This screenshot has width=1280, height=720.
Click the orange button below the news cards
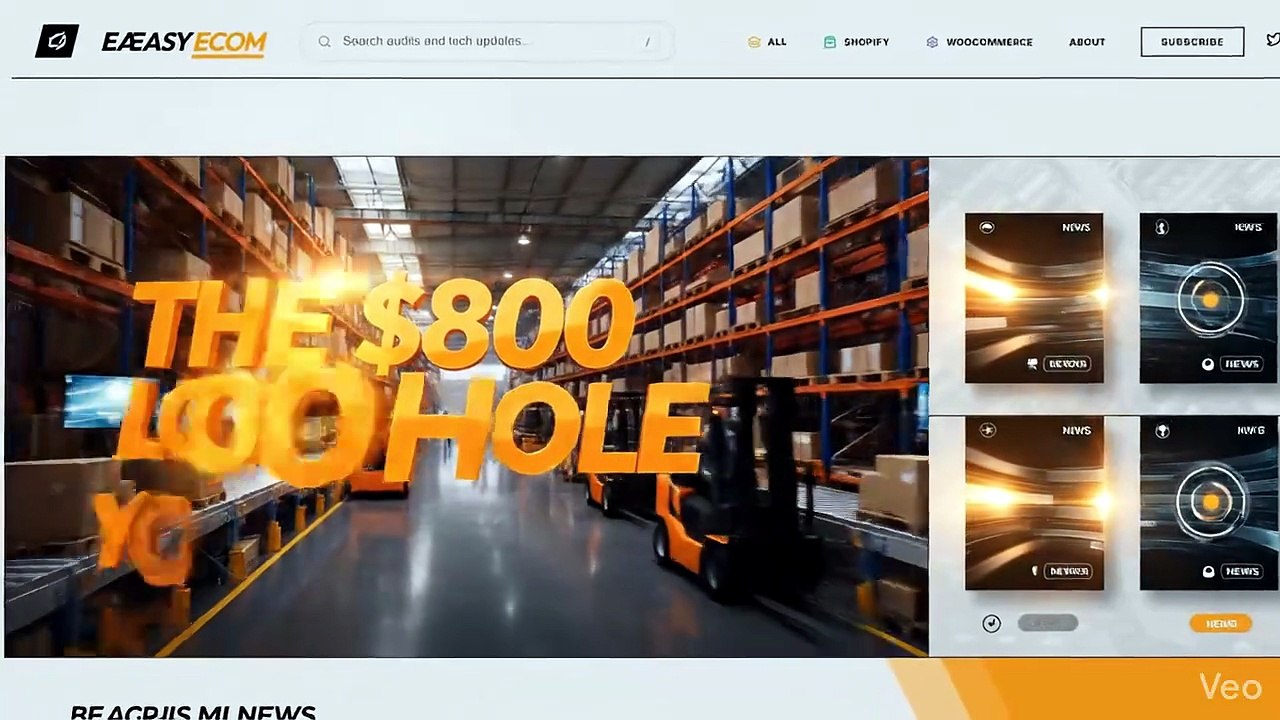click(1220, 623)
